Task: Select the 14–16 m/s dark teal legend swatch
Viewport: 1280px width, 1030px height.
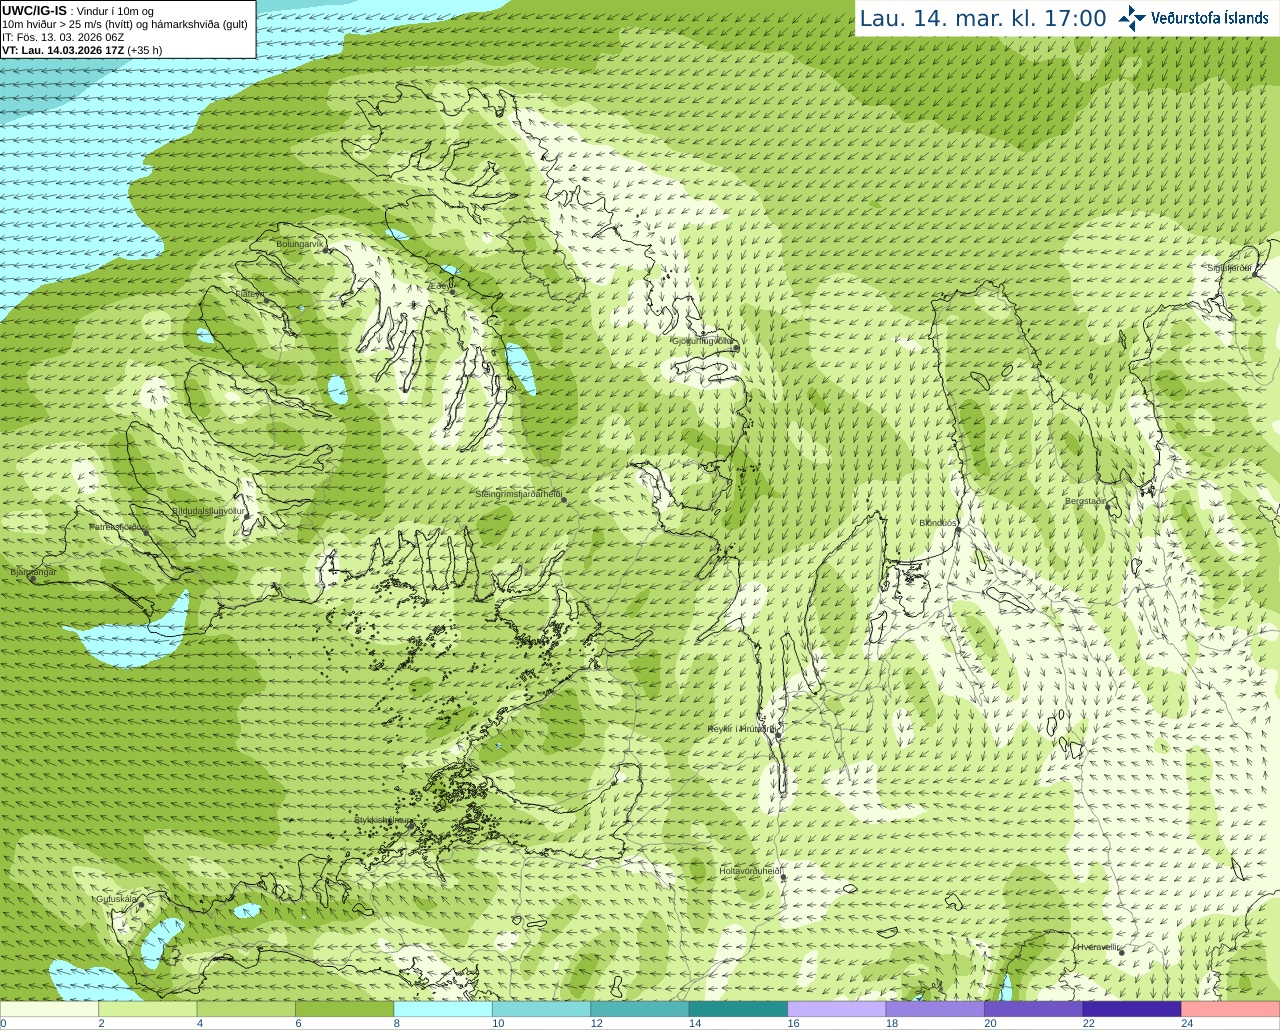Action: point(738,1009)
